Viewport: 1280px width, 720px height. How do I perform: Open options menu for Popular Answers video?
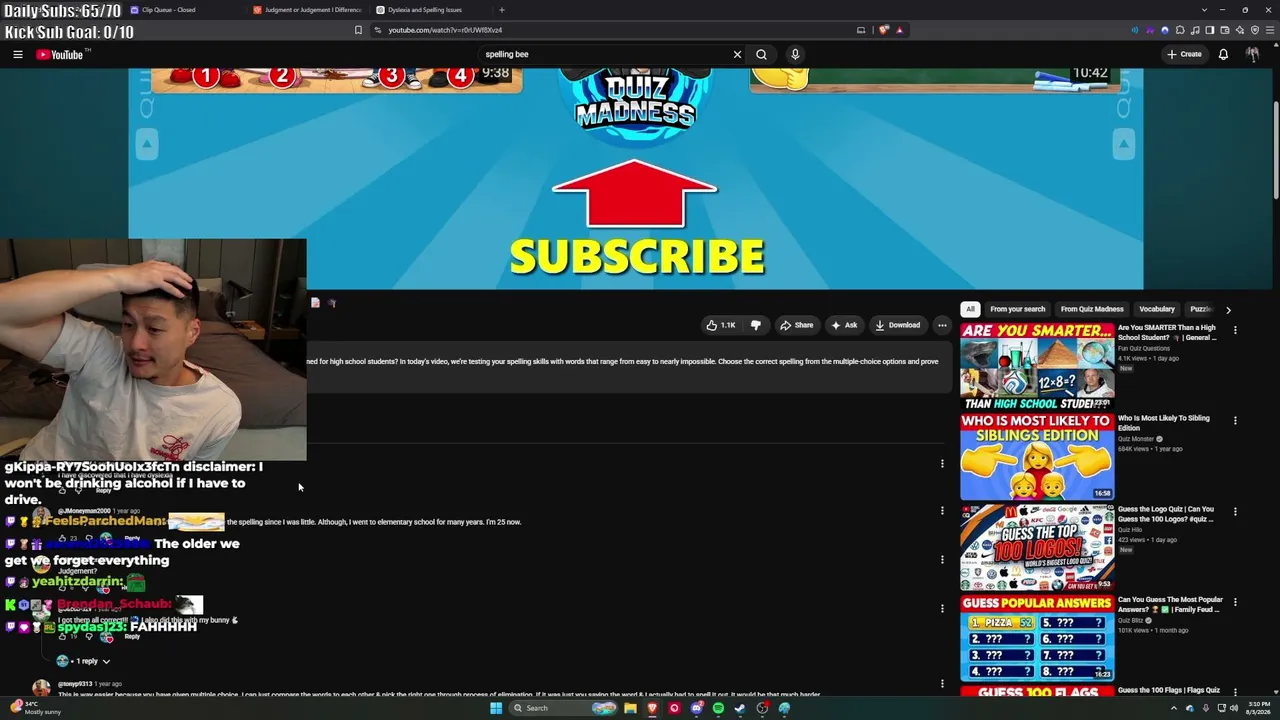point(1235,603)
